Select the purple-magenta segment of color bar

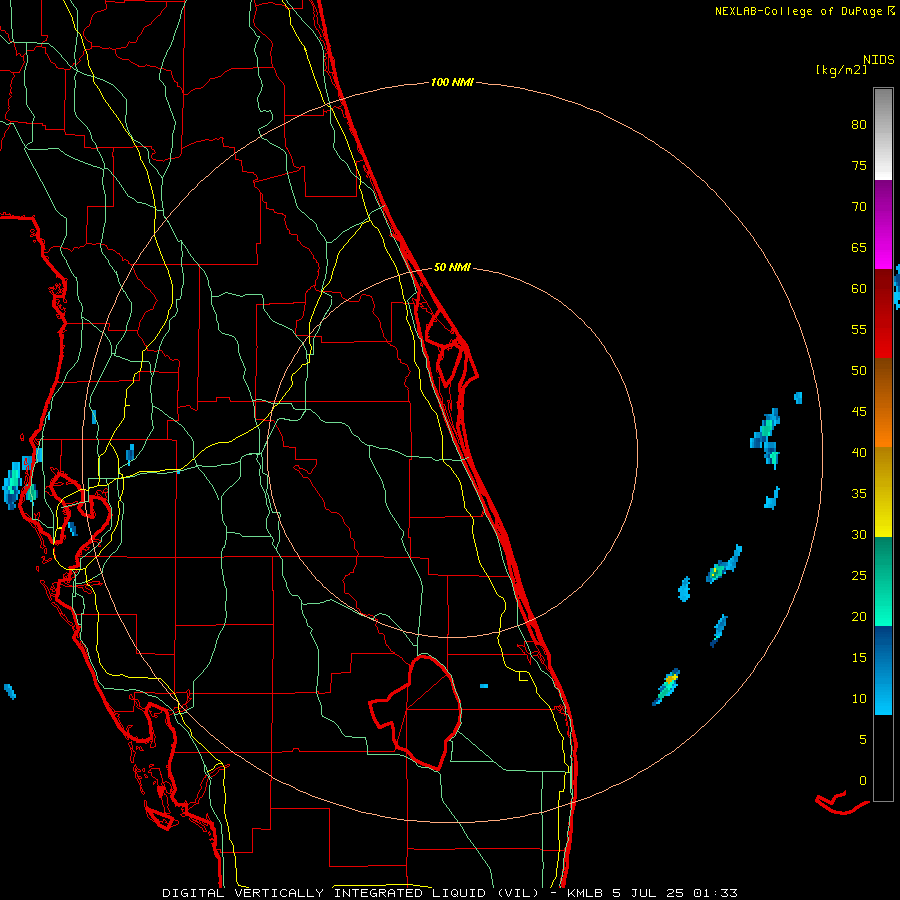(x=883, y=224)
